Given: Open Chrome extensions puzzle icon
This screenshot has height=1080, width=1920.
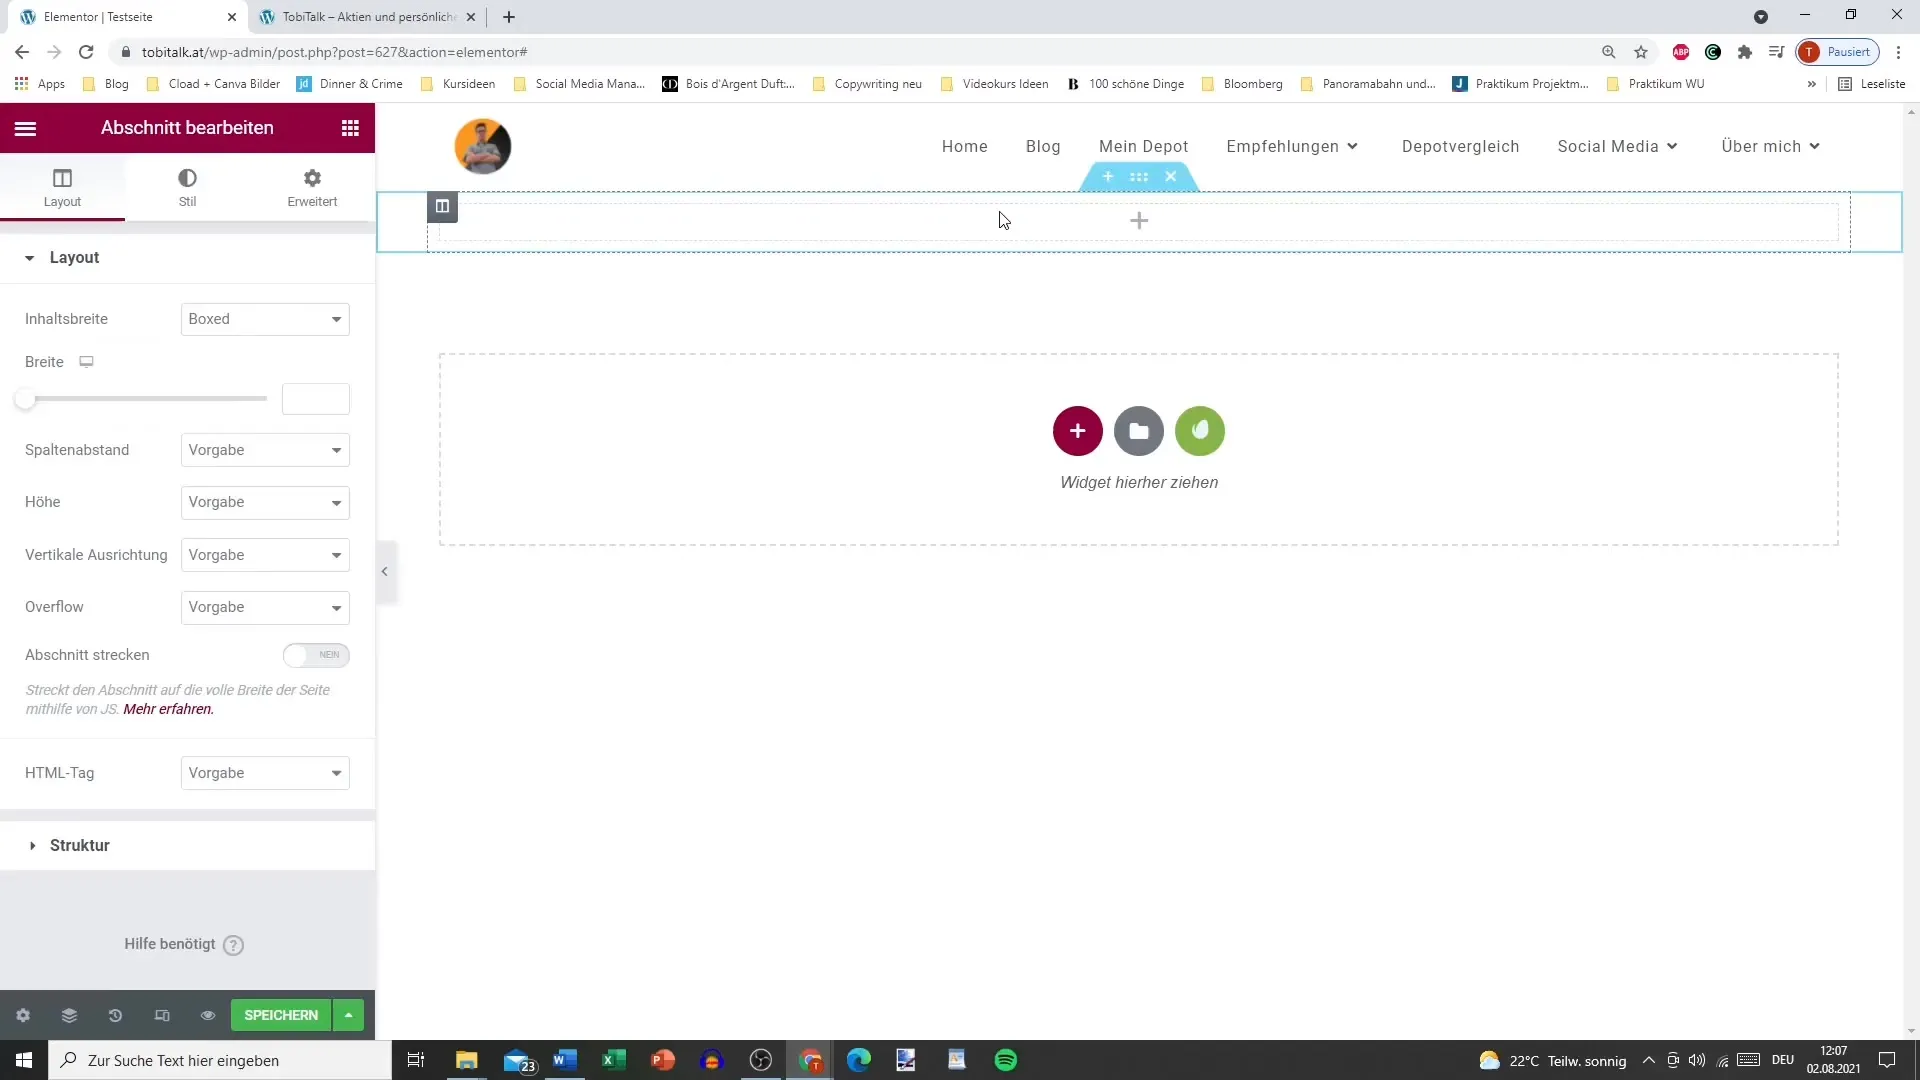Looking at the screenshot, I should [x=1745, y=52].
